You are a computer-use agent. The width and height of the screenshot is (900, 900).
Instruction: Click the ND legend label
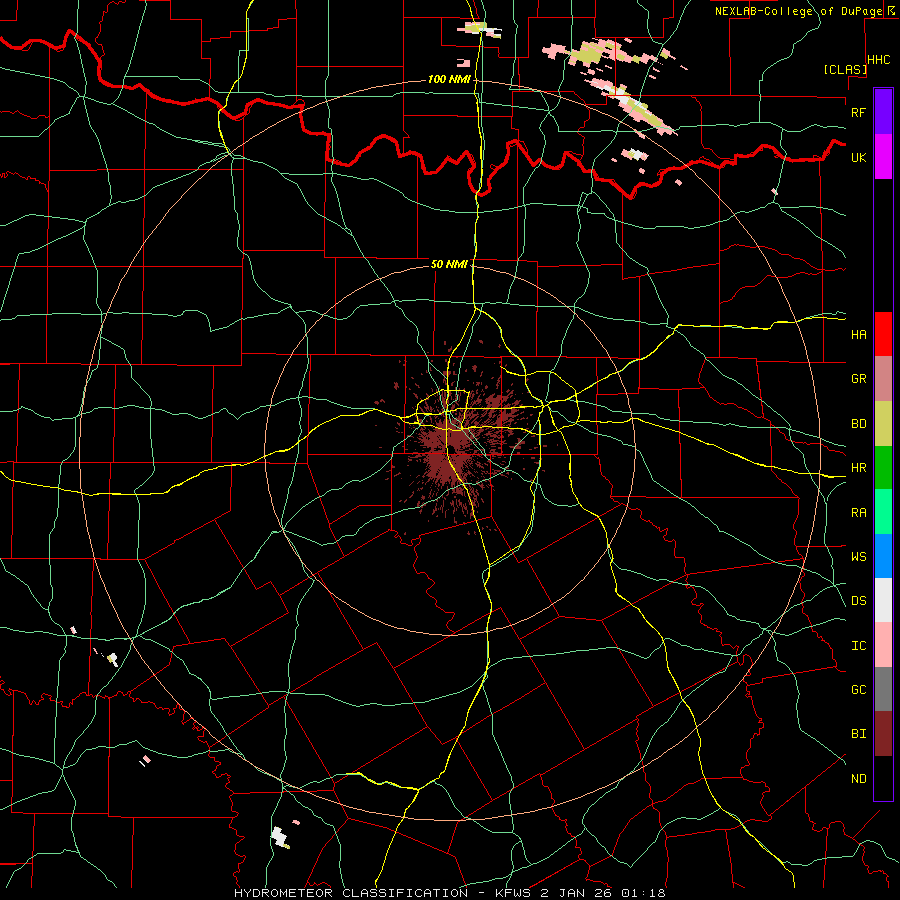(x=858, y=779)
